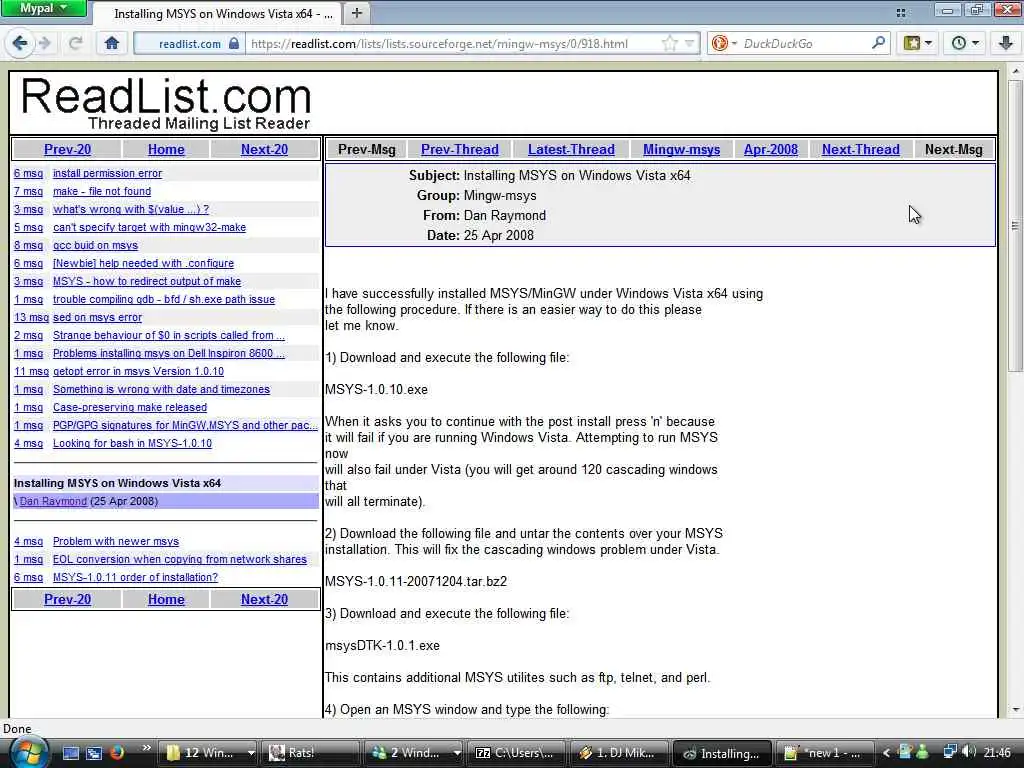Bookmark this page with the star icon

pos(669,44)
